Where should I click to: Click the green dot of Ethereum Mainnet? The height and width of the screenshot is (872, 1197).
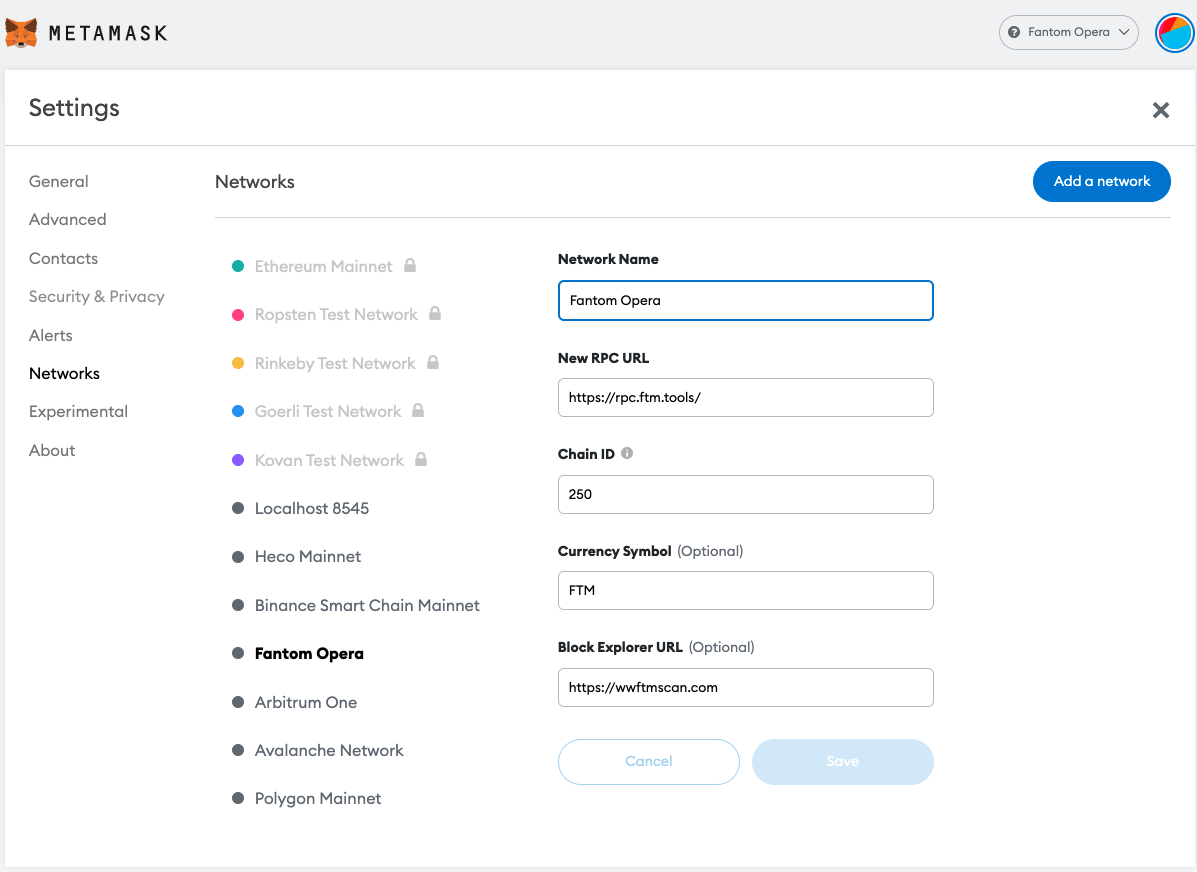[238, 266]
